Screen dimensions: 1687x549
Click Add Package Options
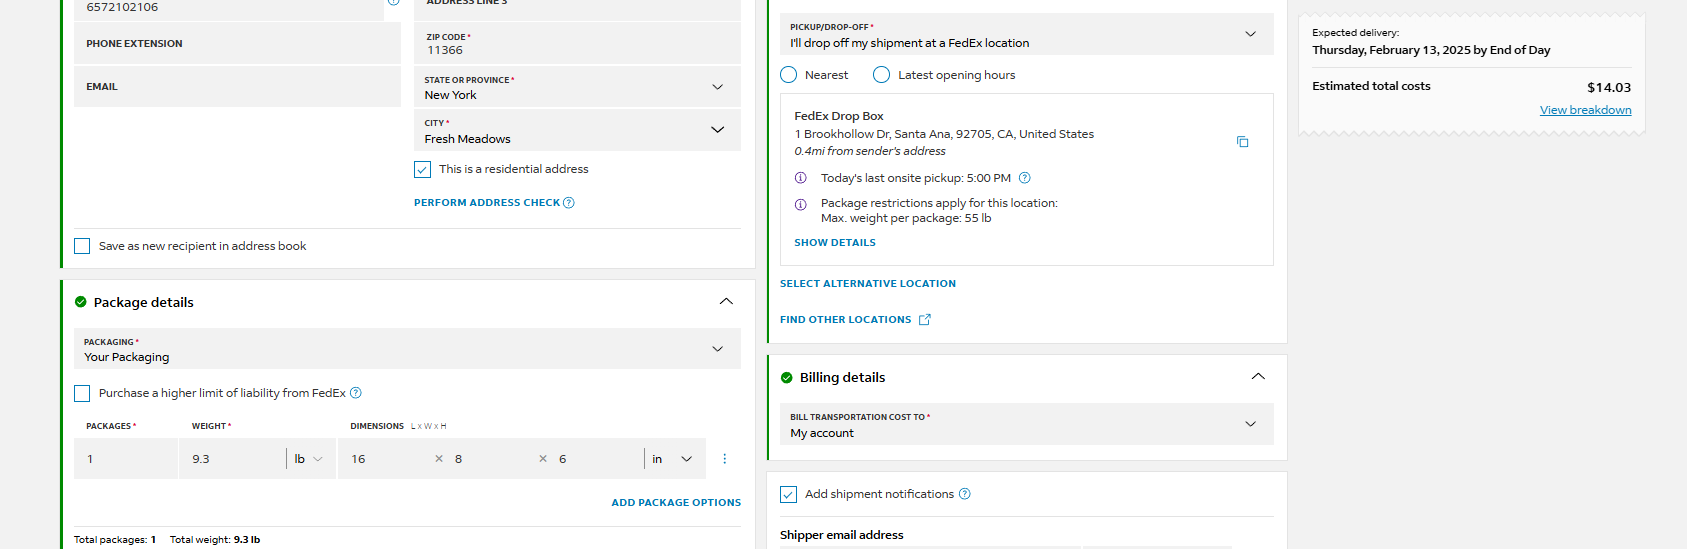click(676, 503)
